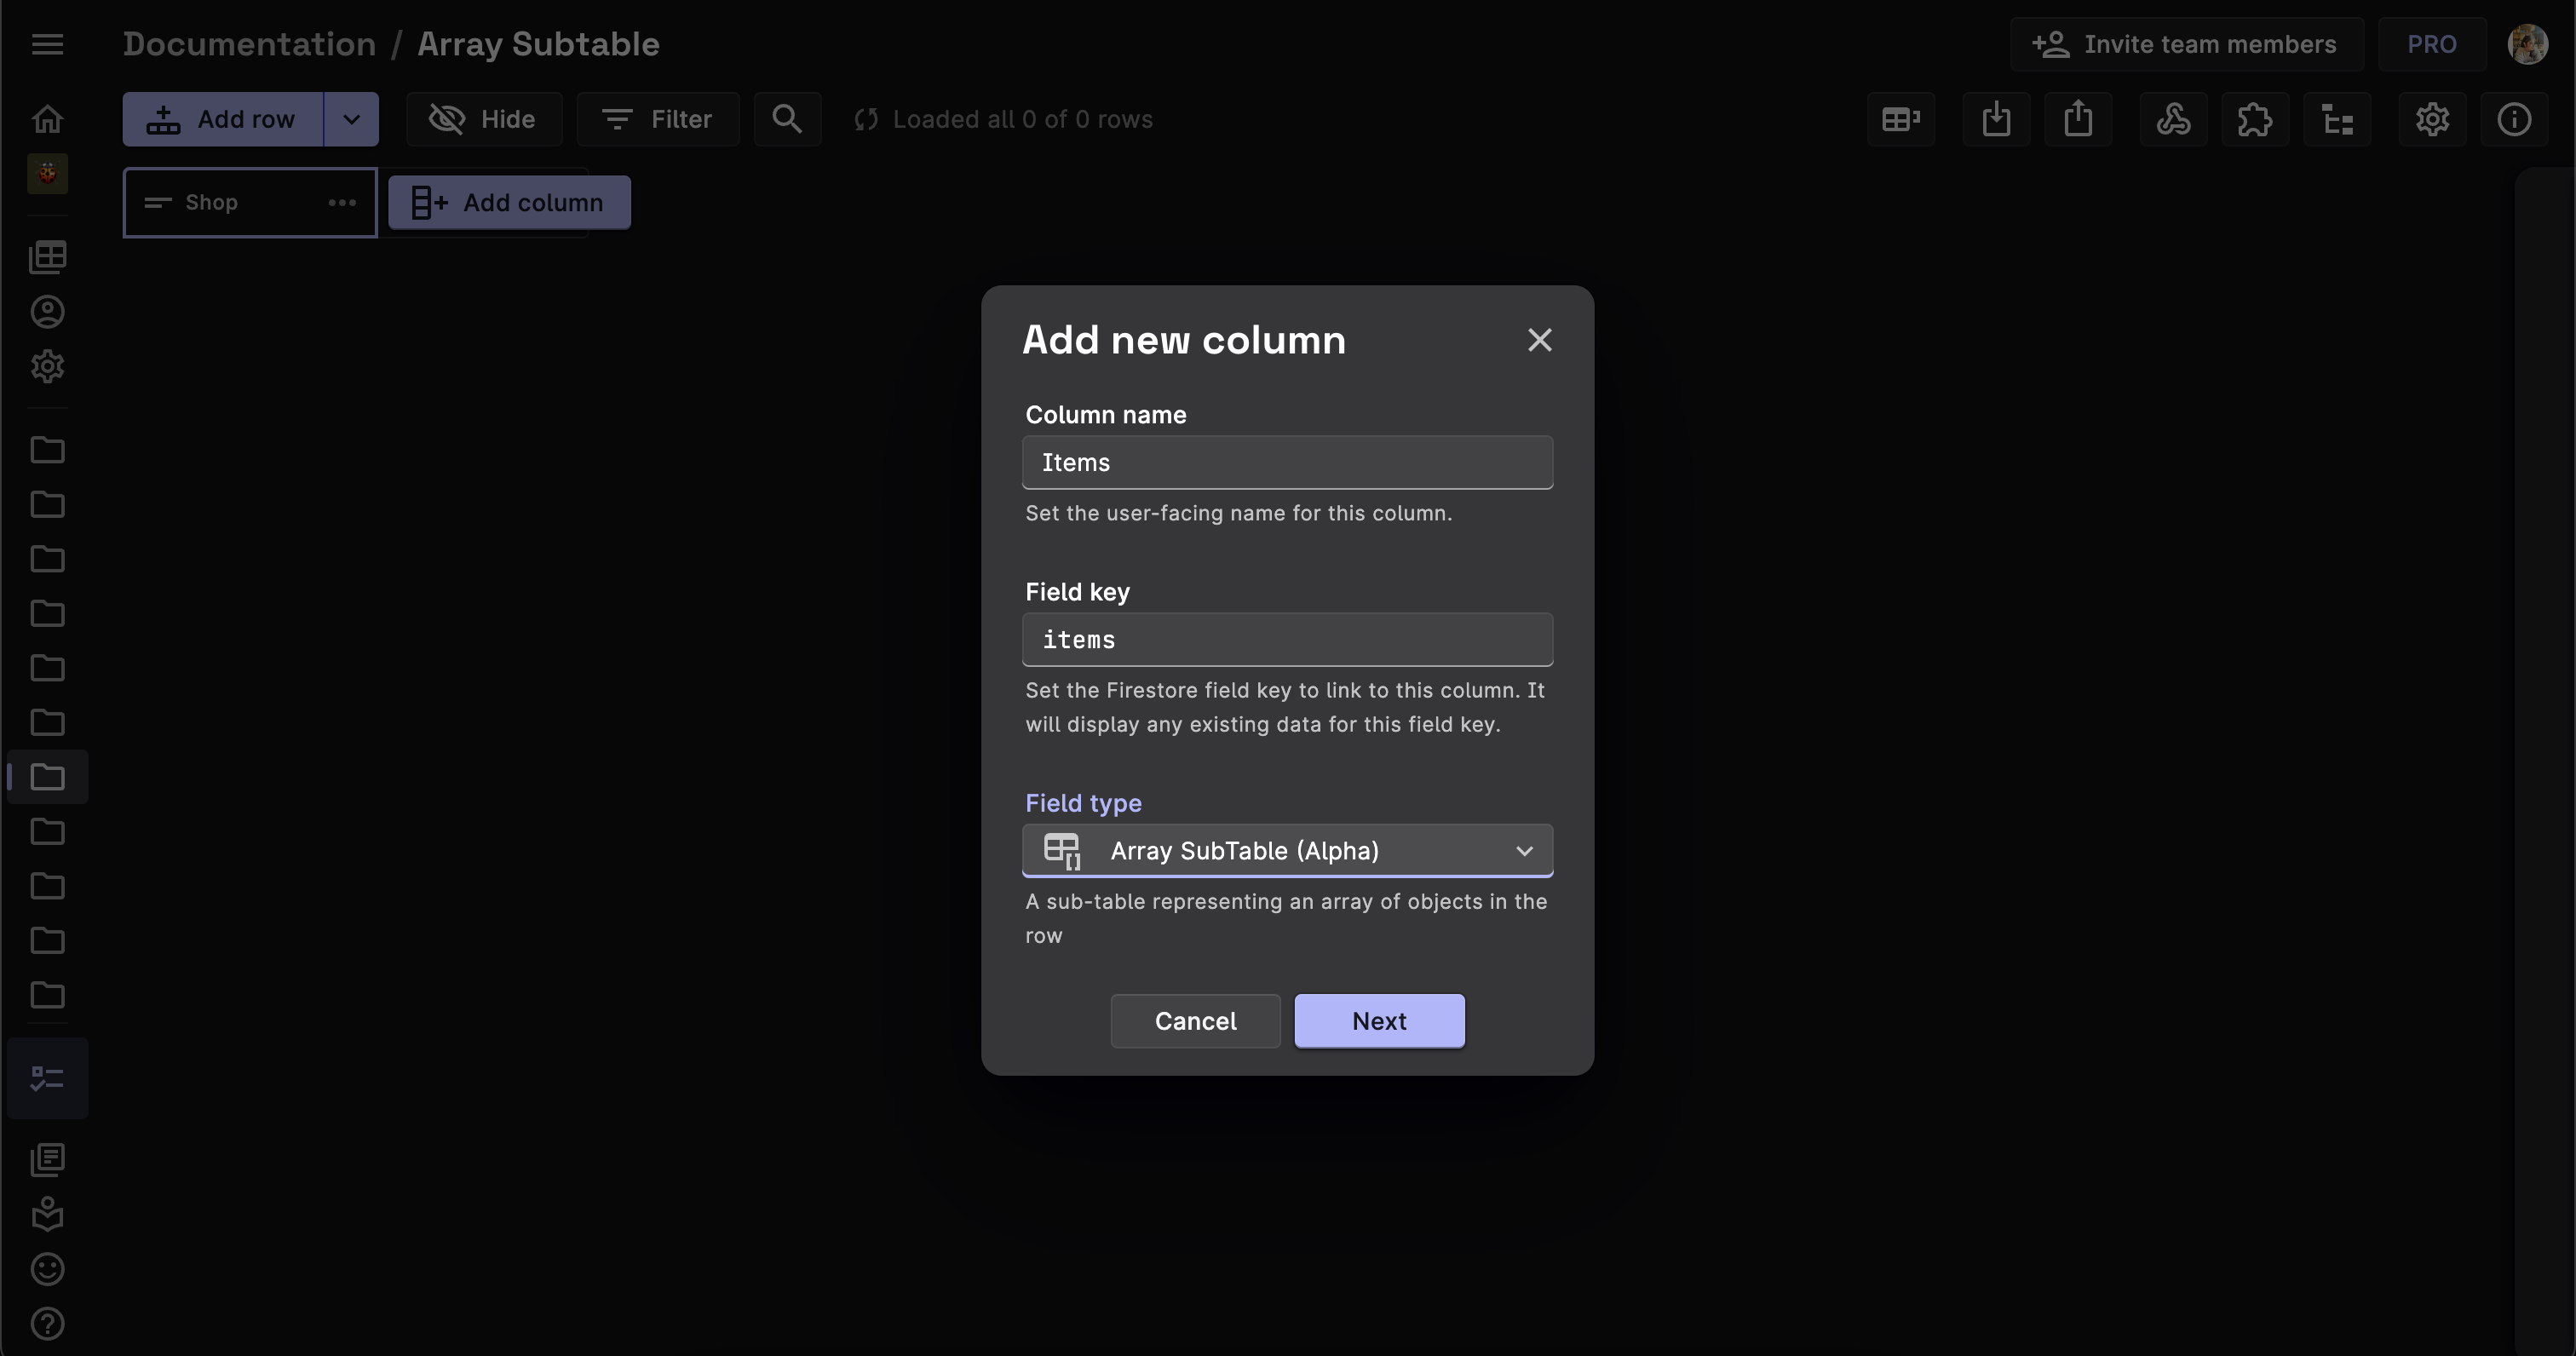Open the hamburger navigation menu
The image size is (2576, 1356).
click(47, 44)
